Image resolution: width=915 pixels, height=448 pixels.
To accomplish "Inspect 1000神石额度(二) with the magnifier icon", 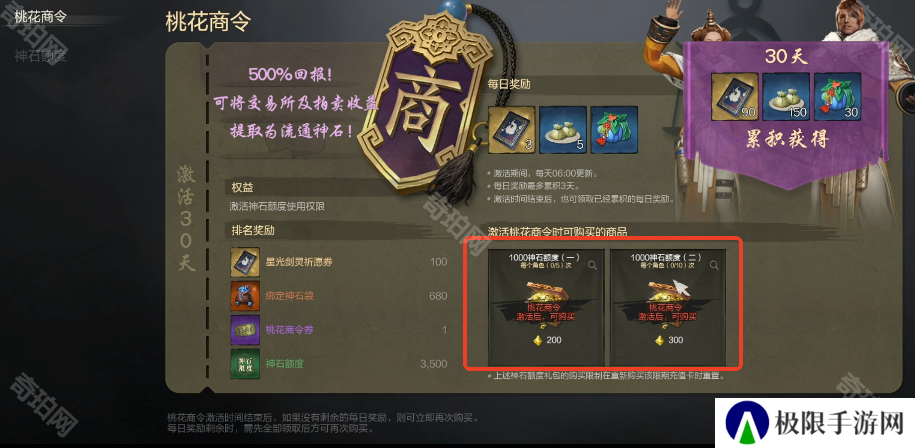I will [x=714, y=265].
